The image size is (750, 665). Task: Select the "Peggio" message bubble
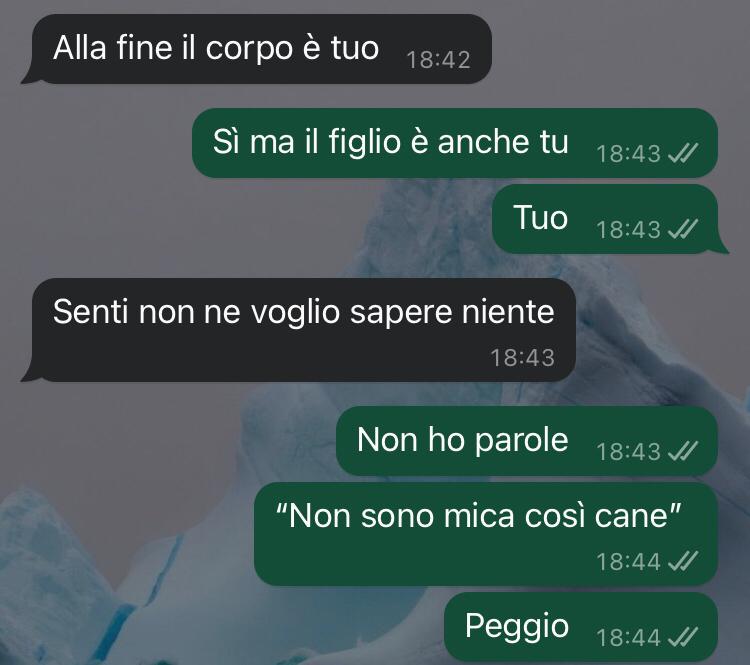[x=581, y=626]
